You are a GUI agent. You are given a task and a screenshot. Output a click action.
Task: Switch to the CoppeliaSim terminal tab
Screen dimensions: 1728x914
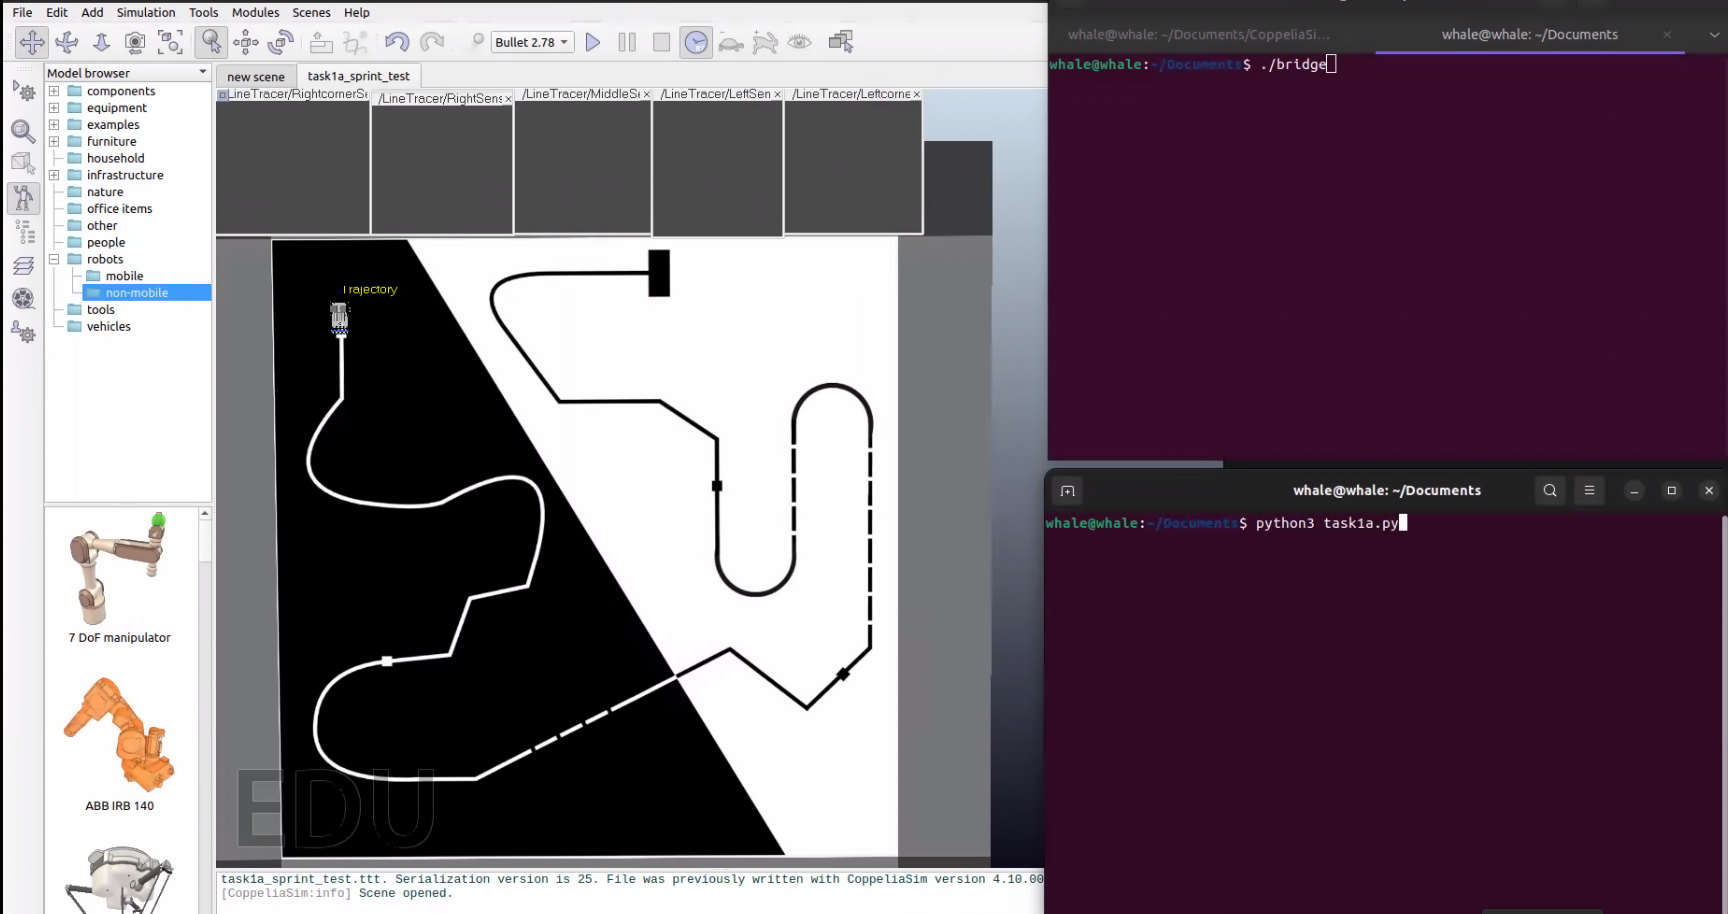tap(1198, 34)
